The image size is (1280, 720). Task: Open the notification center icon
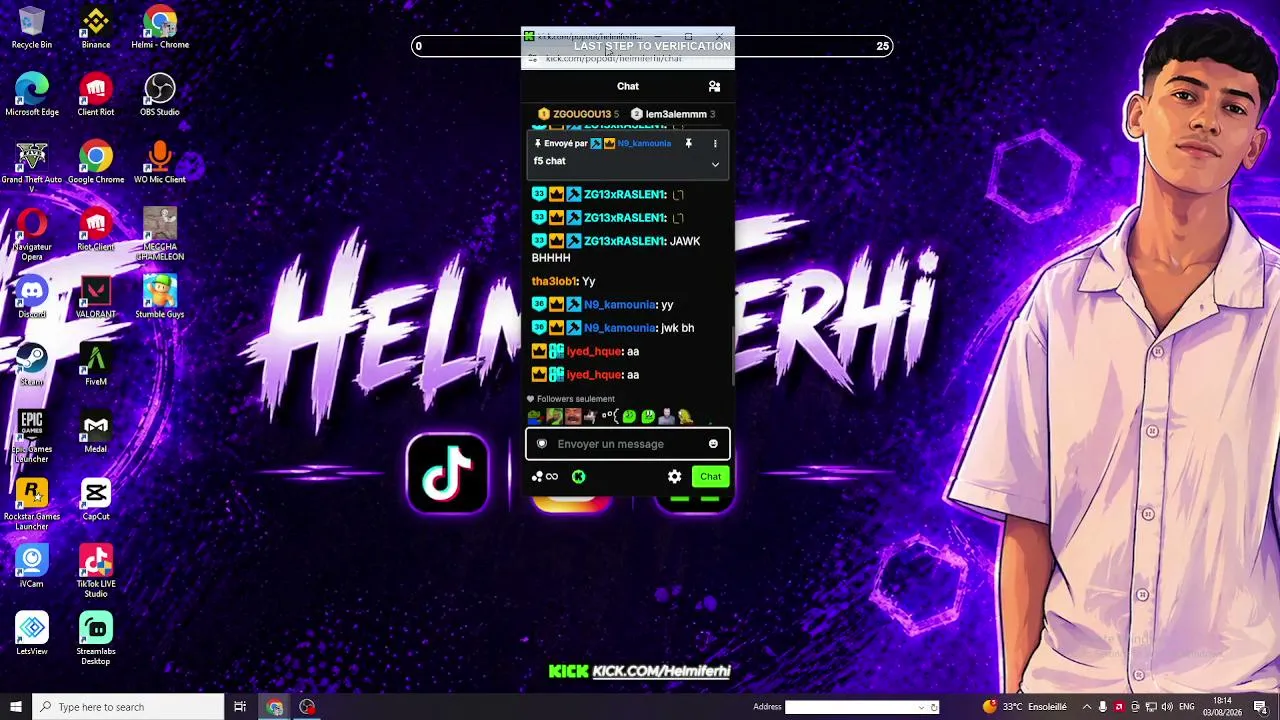coord(1260,707)
